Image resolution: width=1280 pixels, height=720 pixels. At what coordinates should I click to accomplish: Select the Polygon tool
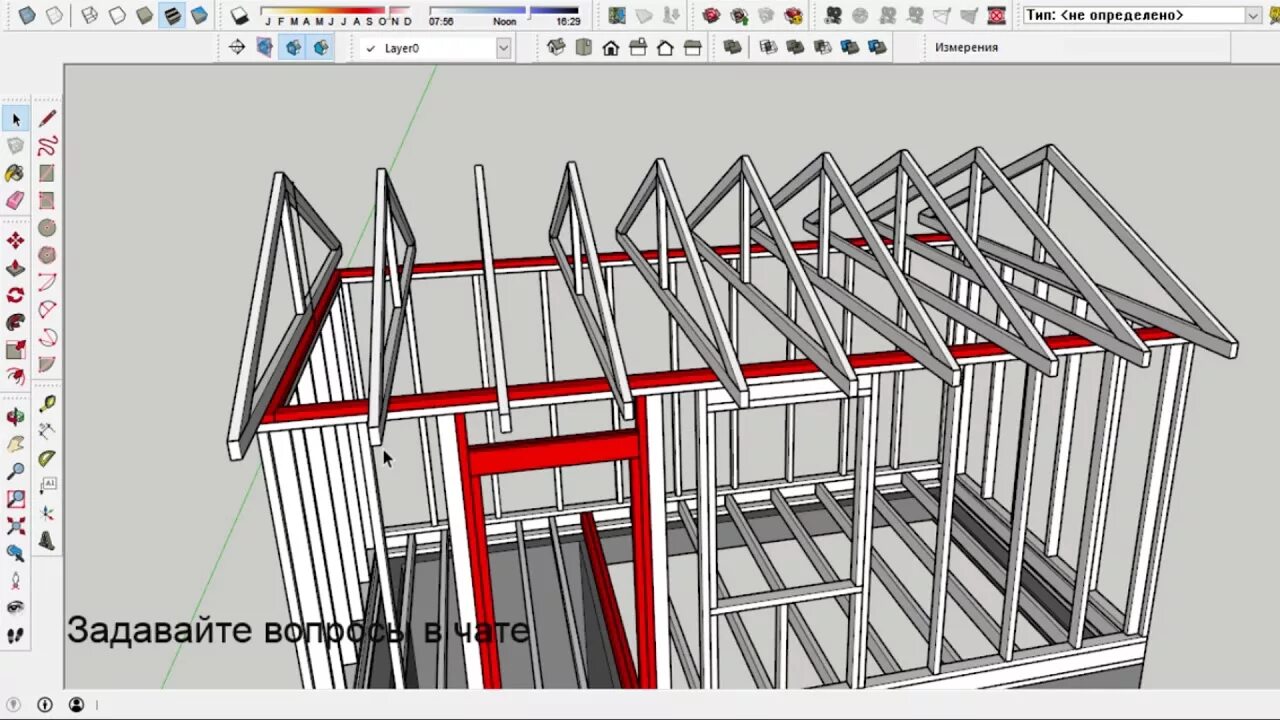47,255
